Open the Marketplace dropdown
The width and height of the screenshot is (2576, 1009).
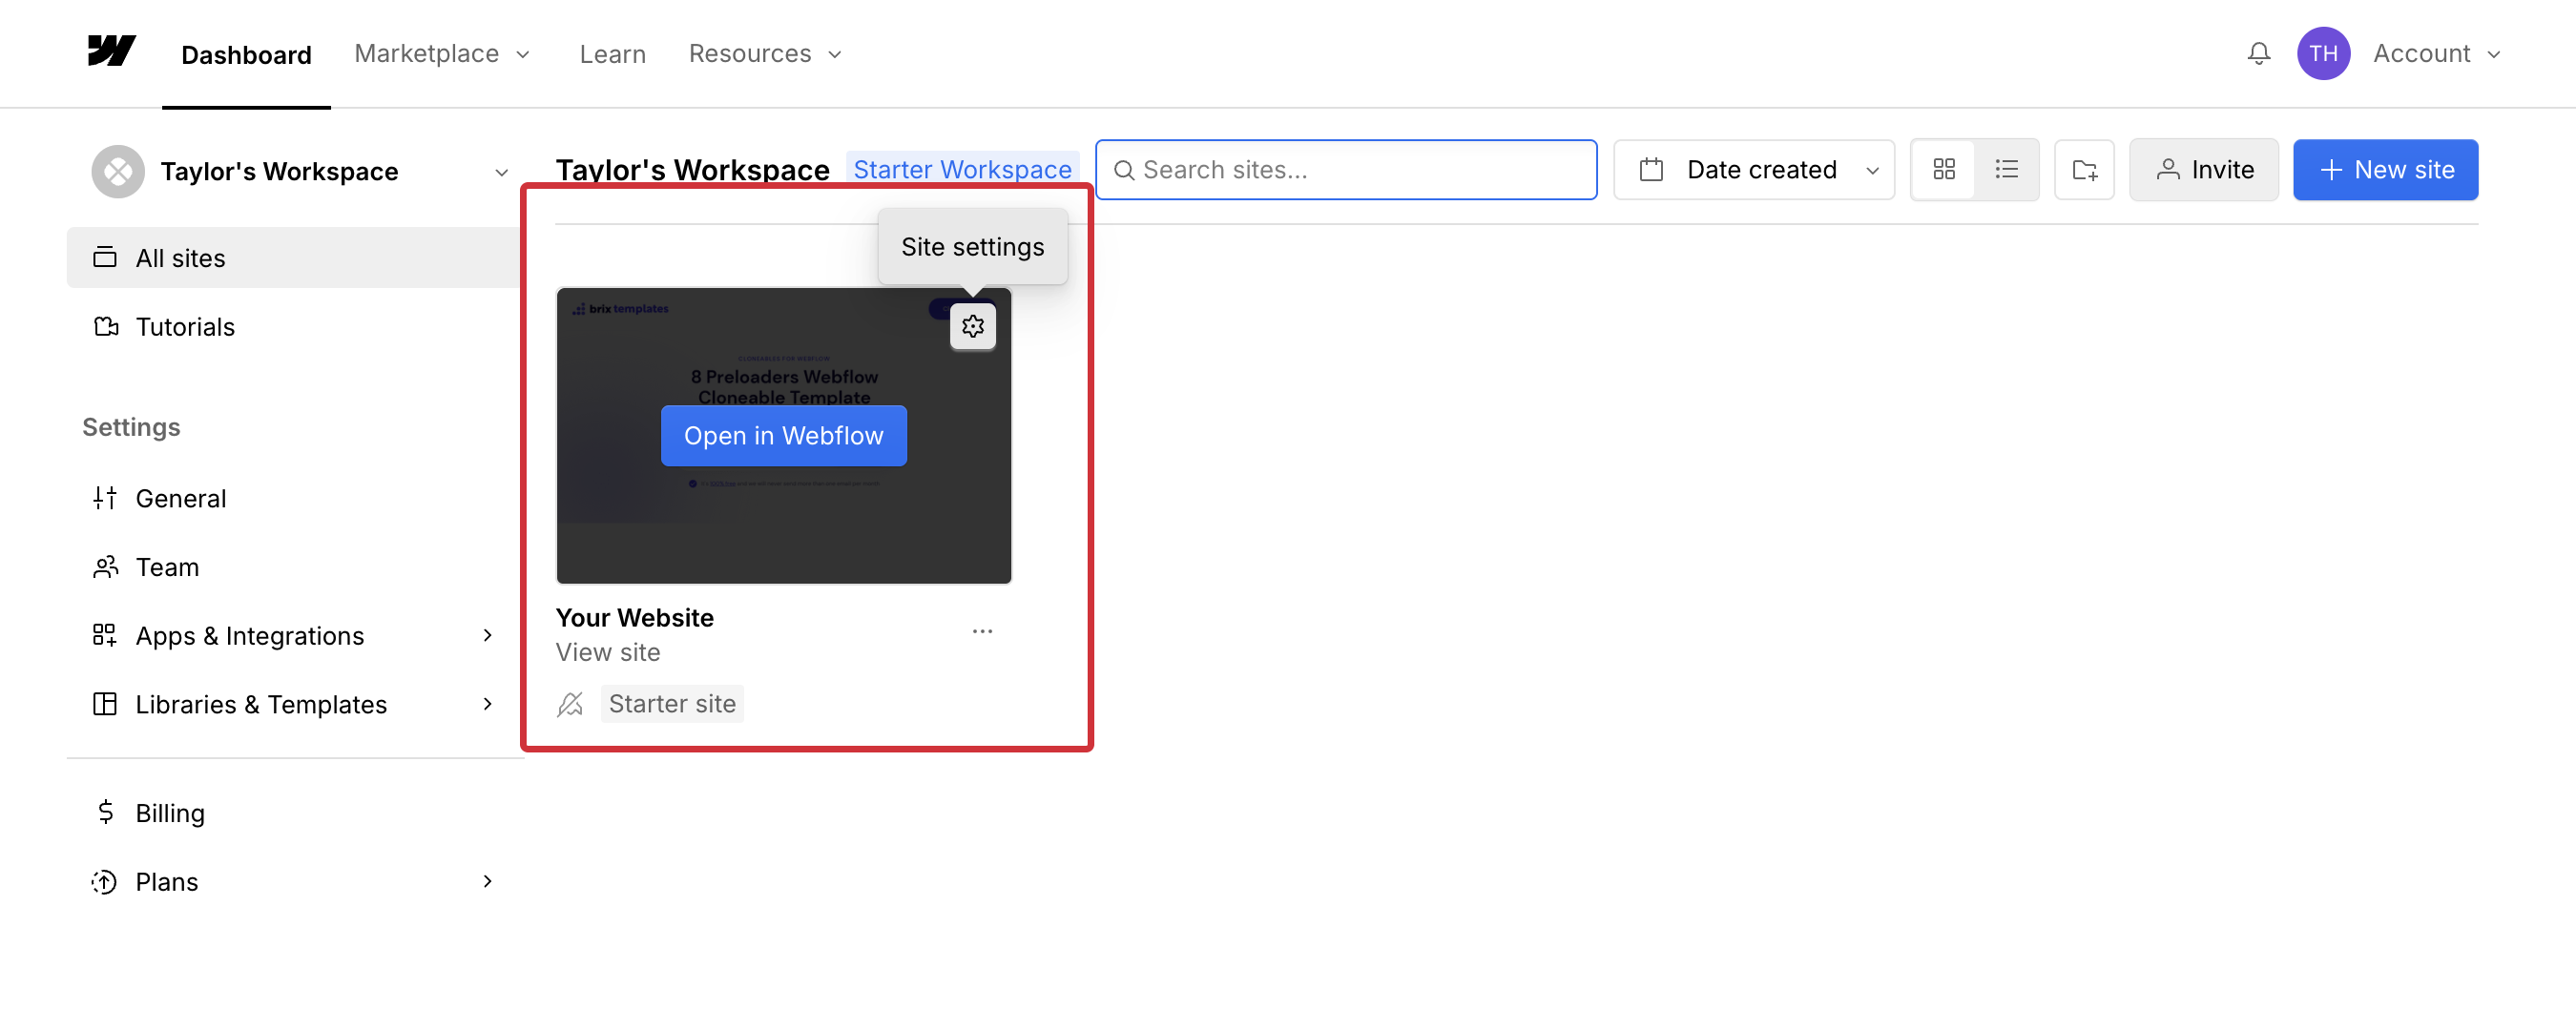[x=443, y=53]
